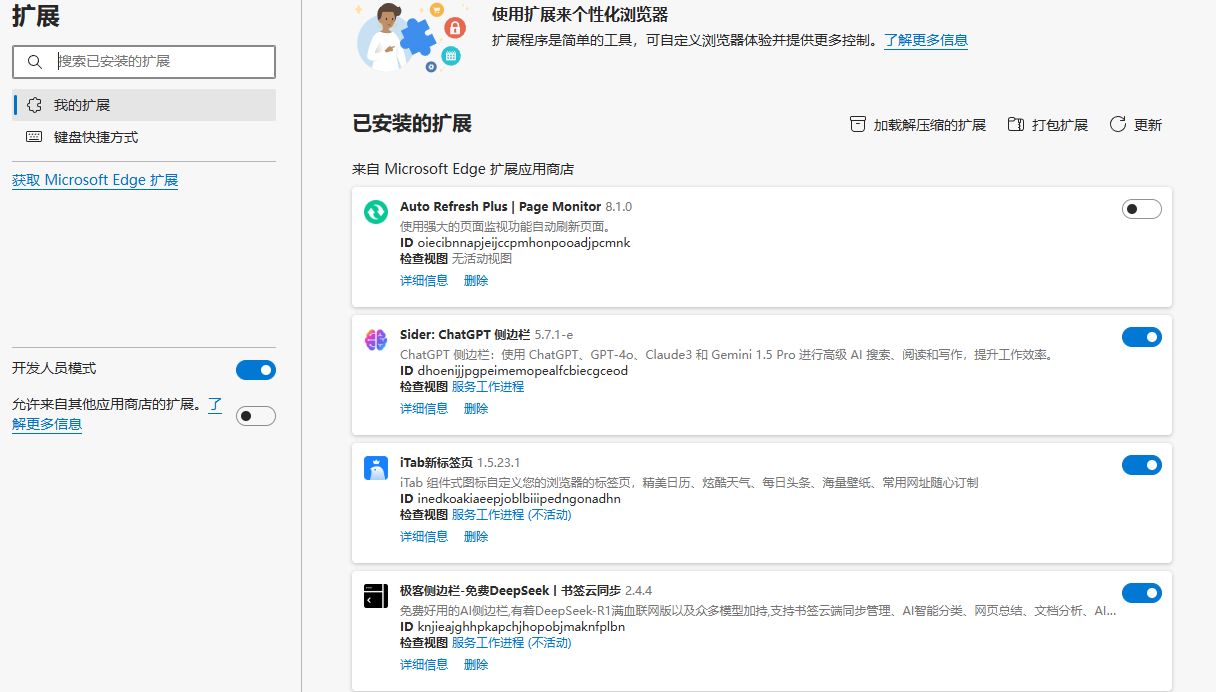Click the 搜索已安装的扩展 search field
The height and width of the screenshot is (692, 1216).
(144, 61)
